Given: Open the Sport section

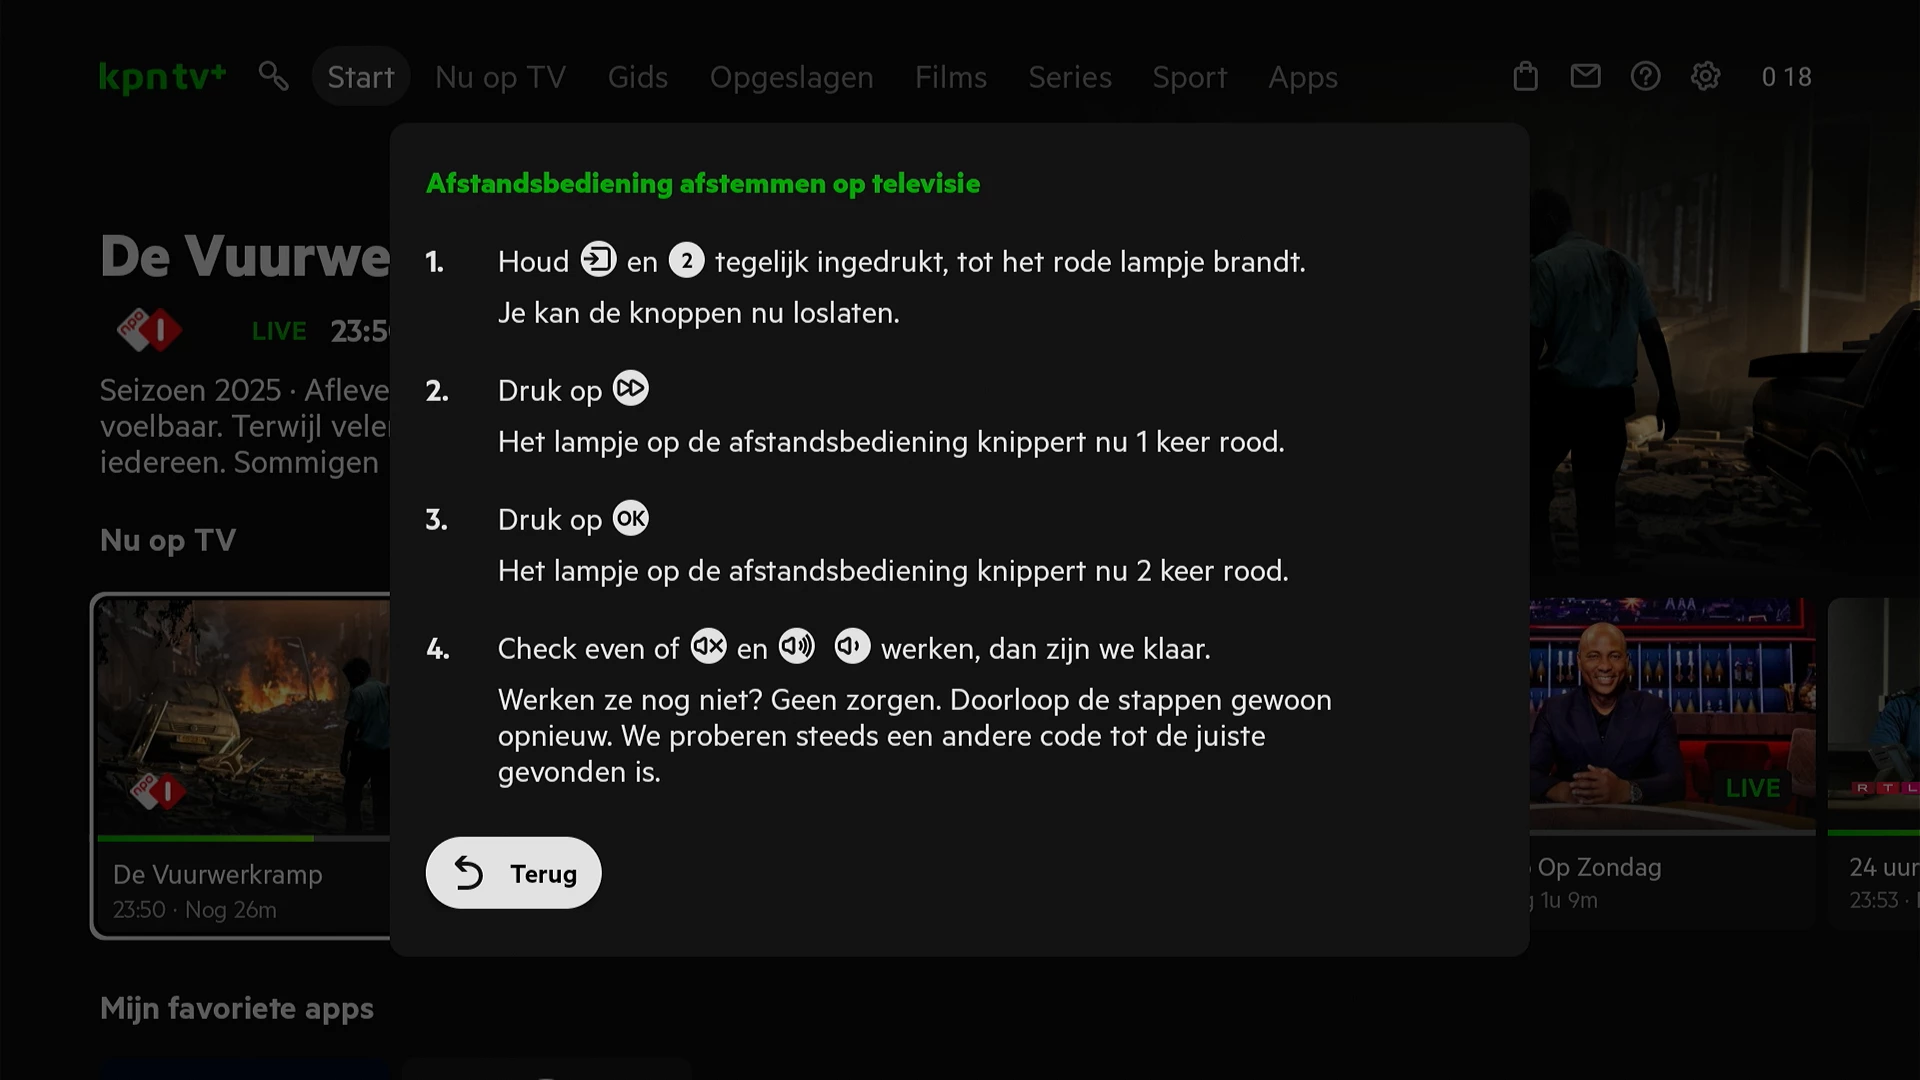Looking at the screenshot, I should [x=1189, y=77].
